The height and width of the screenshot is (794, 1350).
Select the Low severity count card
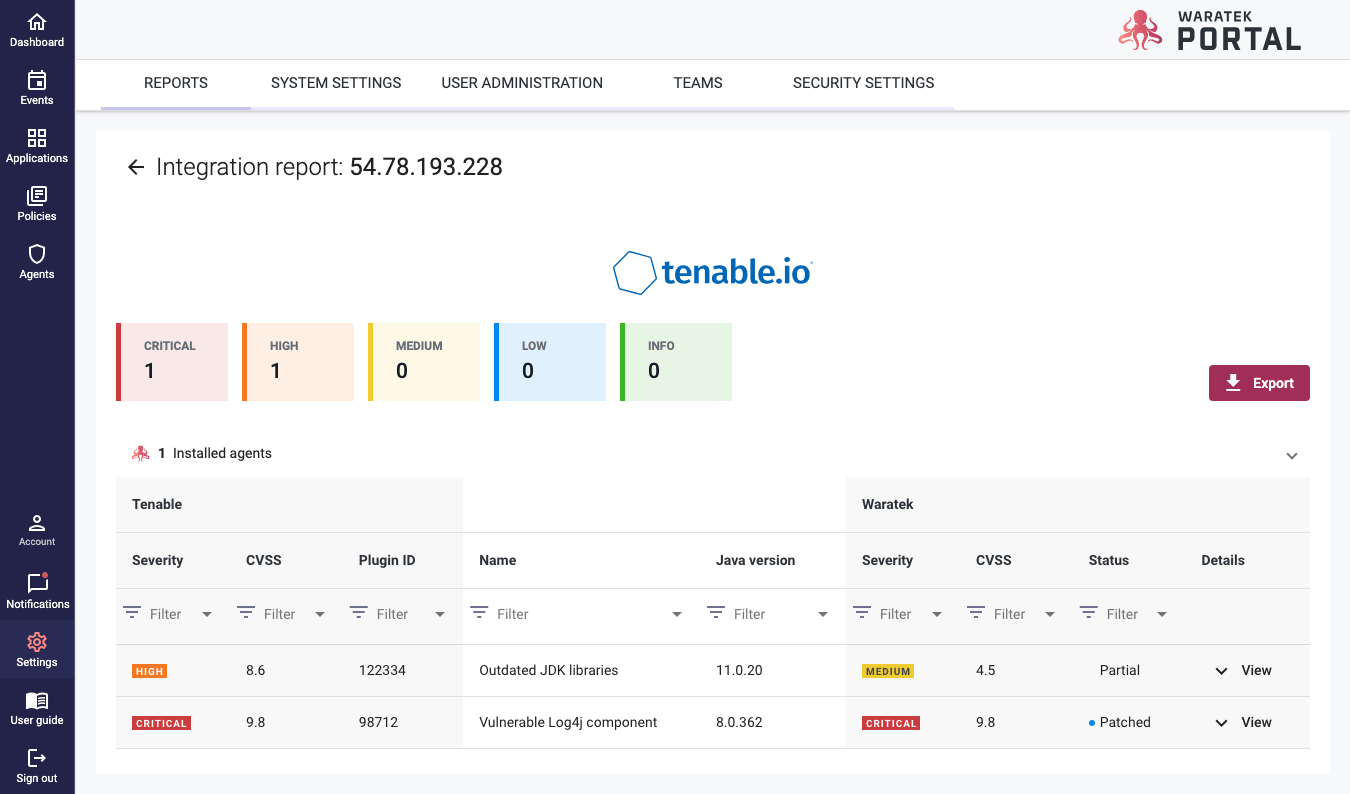550,362
